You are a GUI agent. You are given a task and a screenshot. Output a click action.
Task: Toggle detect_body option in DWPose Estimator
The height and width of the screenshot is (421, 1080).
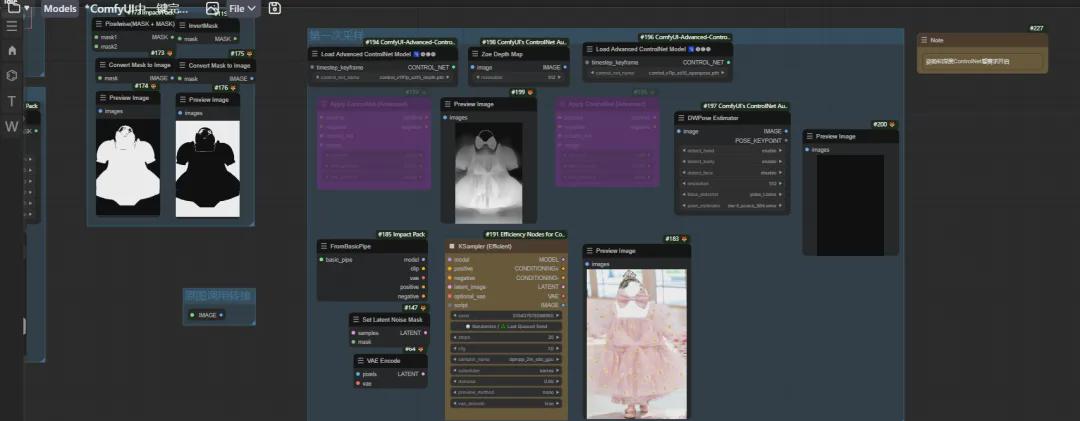[732, 162]
